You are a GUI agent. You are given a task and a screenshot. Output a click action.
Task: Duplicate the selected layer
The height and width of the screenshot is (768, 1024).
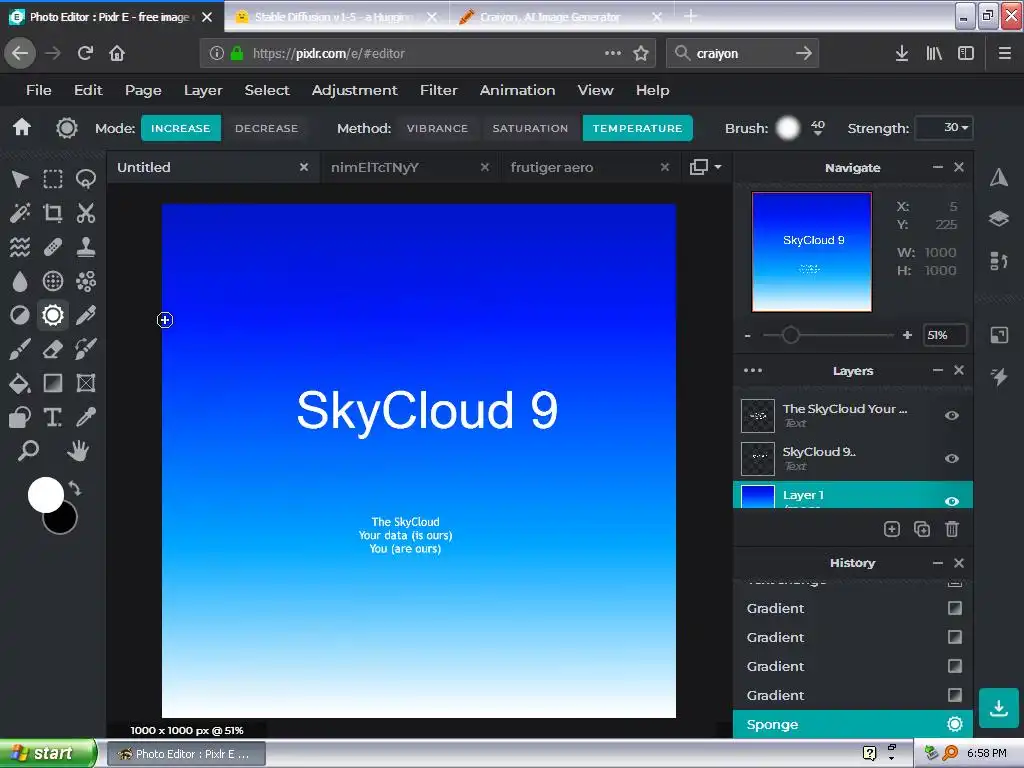[921, 529]
